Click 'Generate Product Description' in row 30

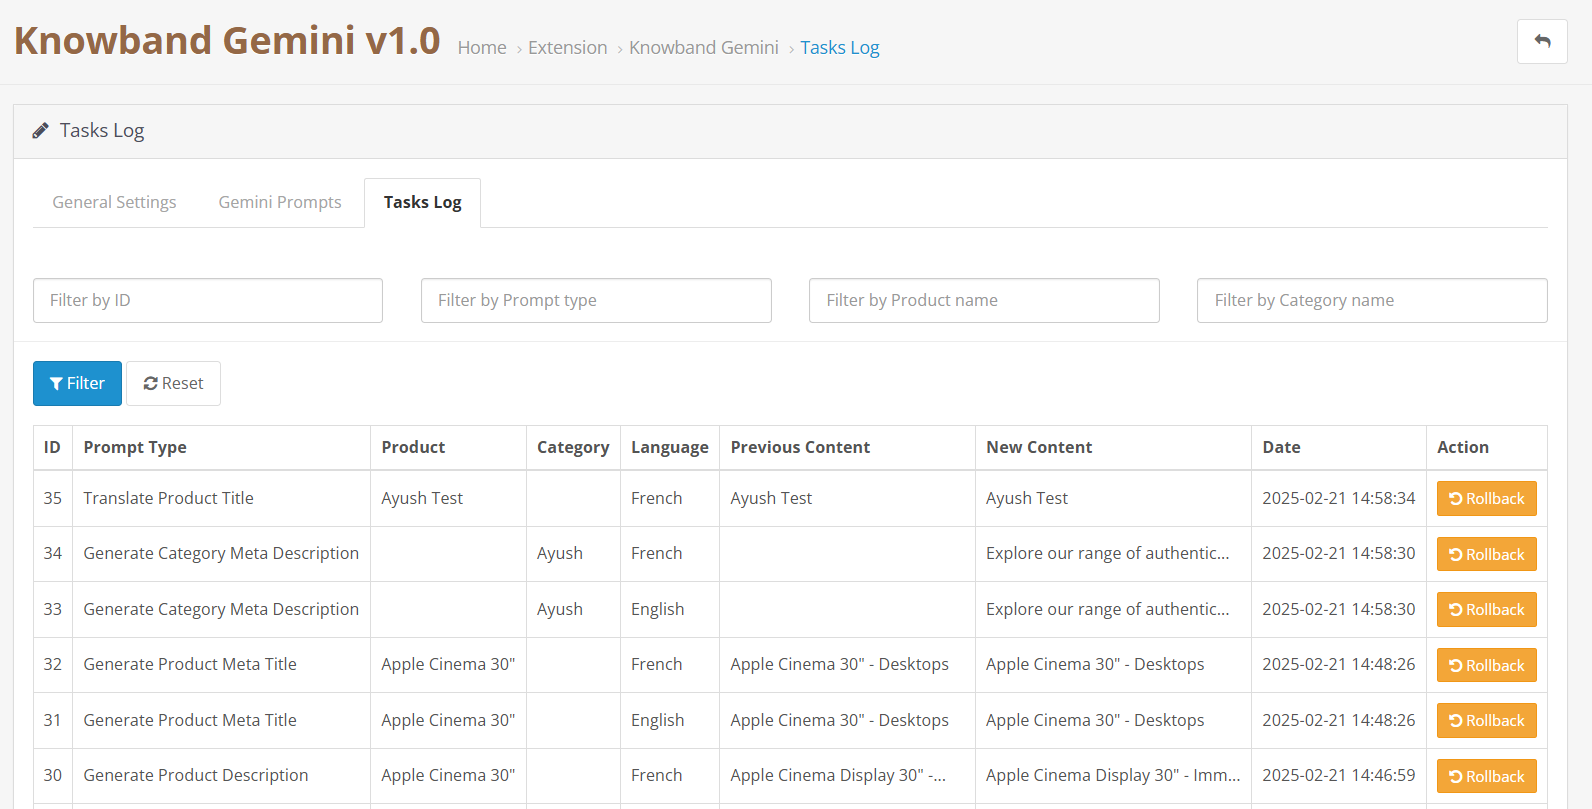[196, 775]
